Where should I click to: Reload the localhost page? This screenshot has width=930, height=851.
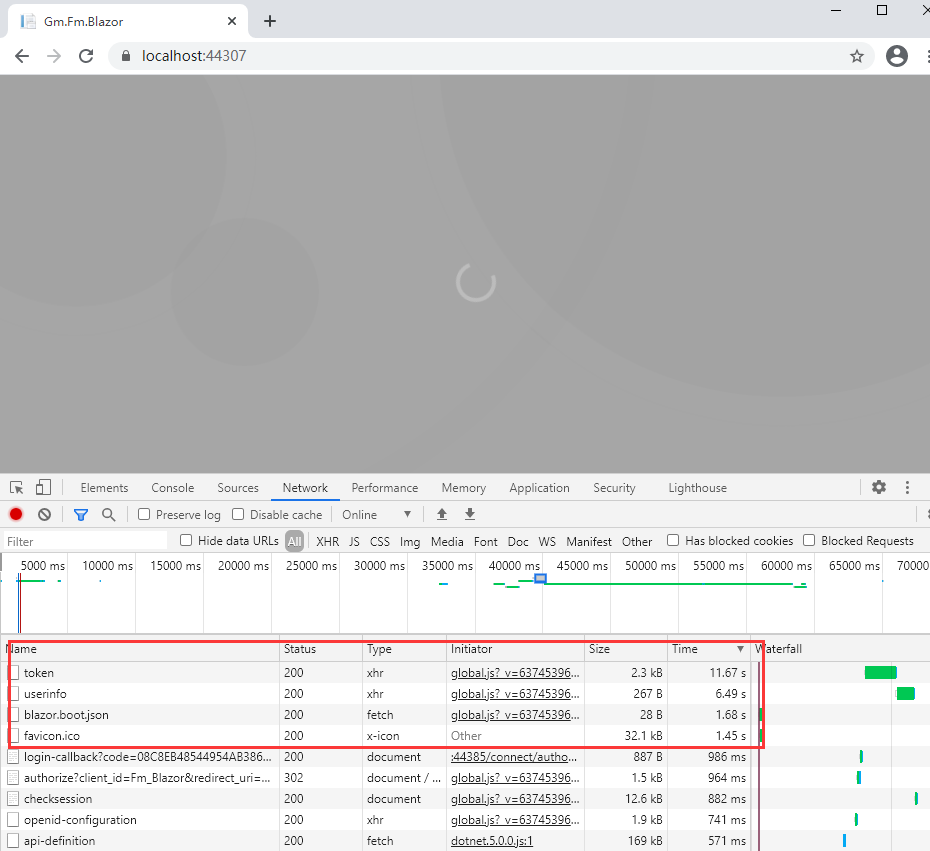87,56
